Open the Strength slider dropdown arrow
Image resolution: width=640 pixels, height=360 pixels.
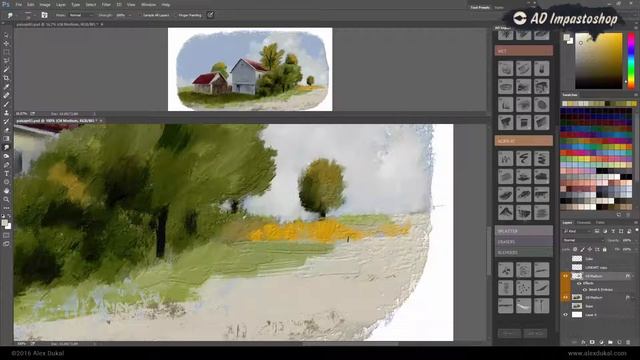[x=130, y=15]
